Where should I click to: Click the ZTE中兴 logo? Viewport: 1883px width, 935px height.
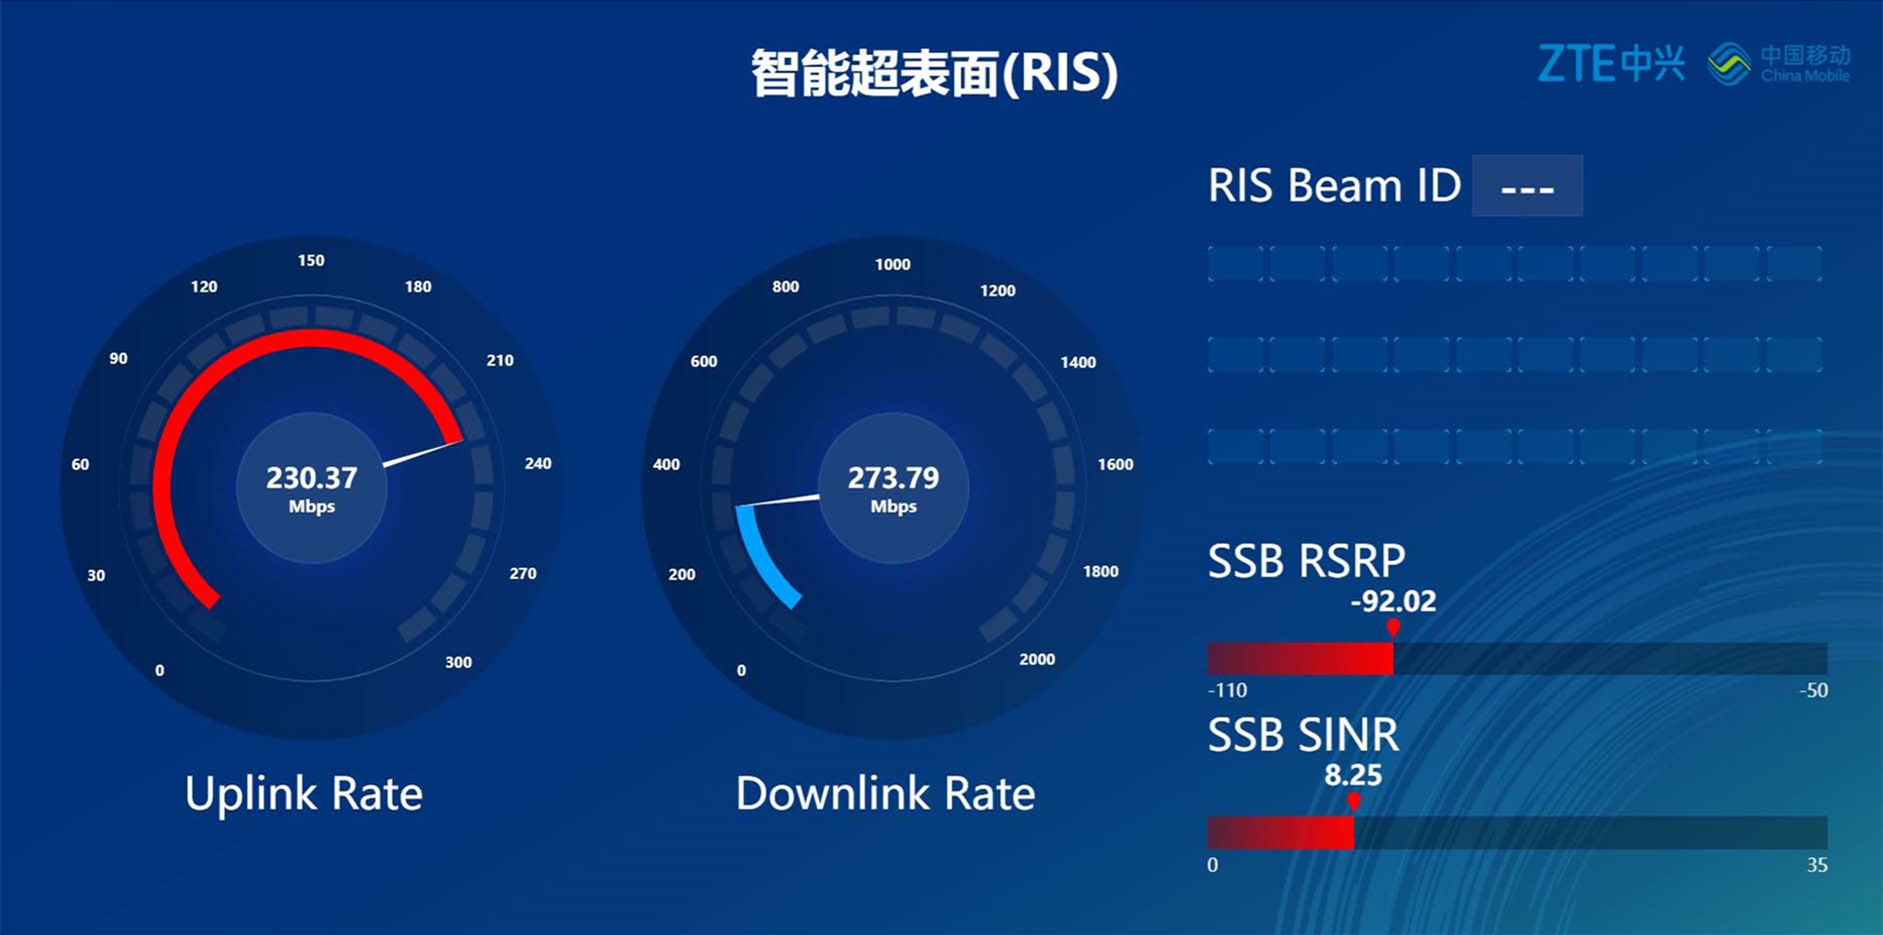click(1612, 62)
